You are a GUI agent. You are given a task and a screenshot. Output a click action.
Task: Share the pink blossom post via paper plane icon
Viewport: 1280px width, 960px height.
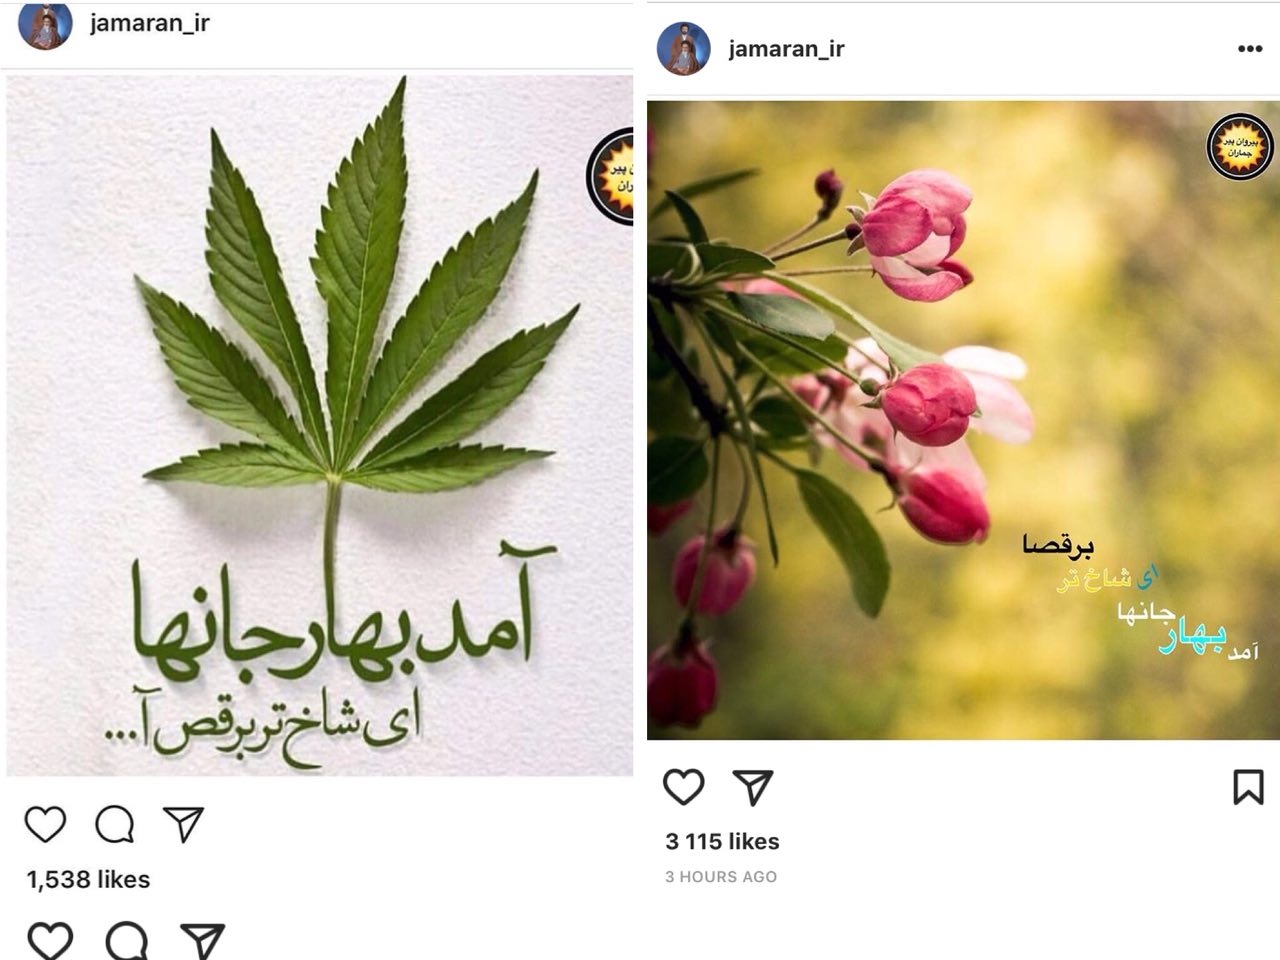[x=753, y=787]
